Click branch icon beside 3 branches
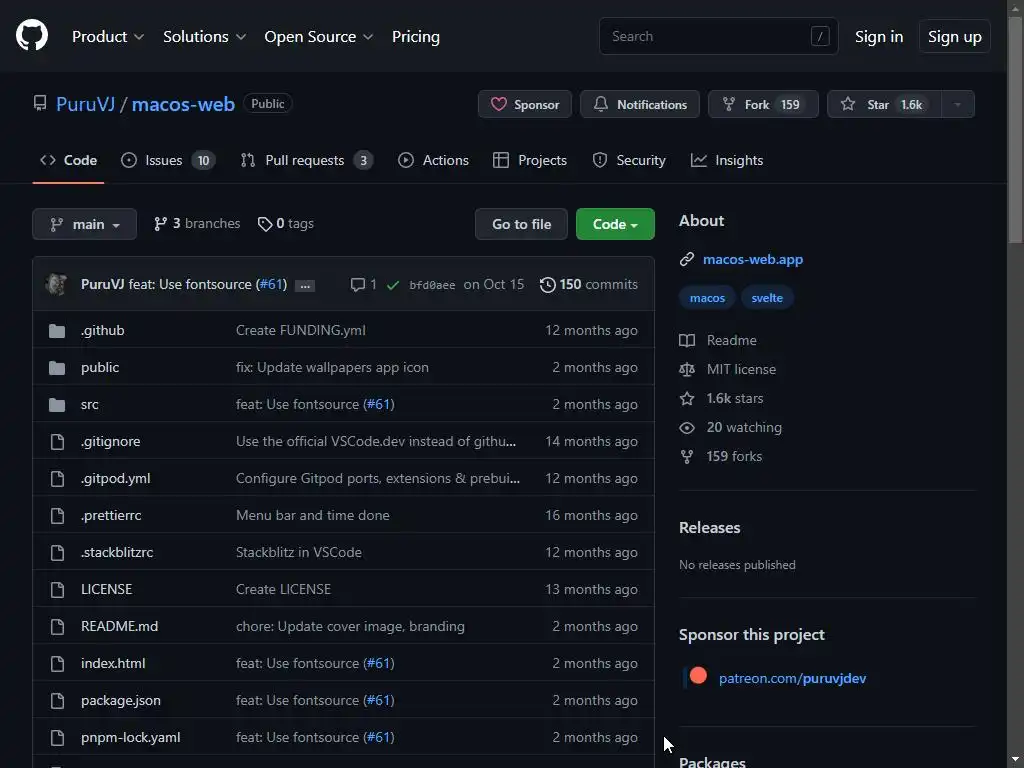The width and height of the screenshot is (1024, 768). [x=160, y=224]
